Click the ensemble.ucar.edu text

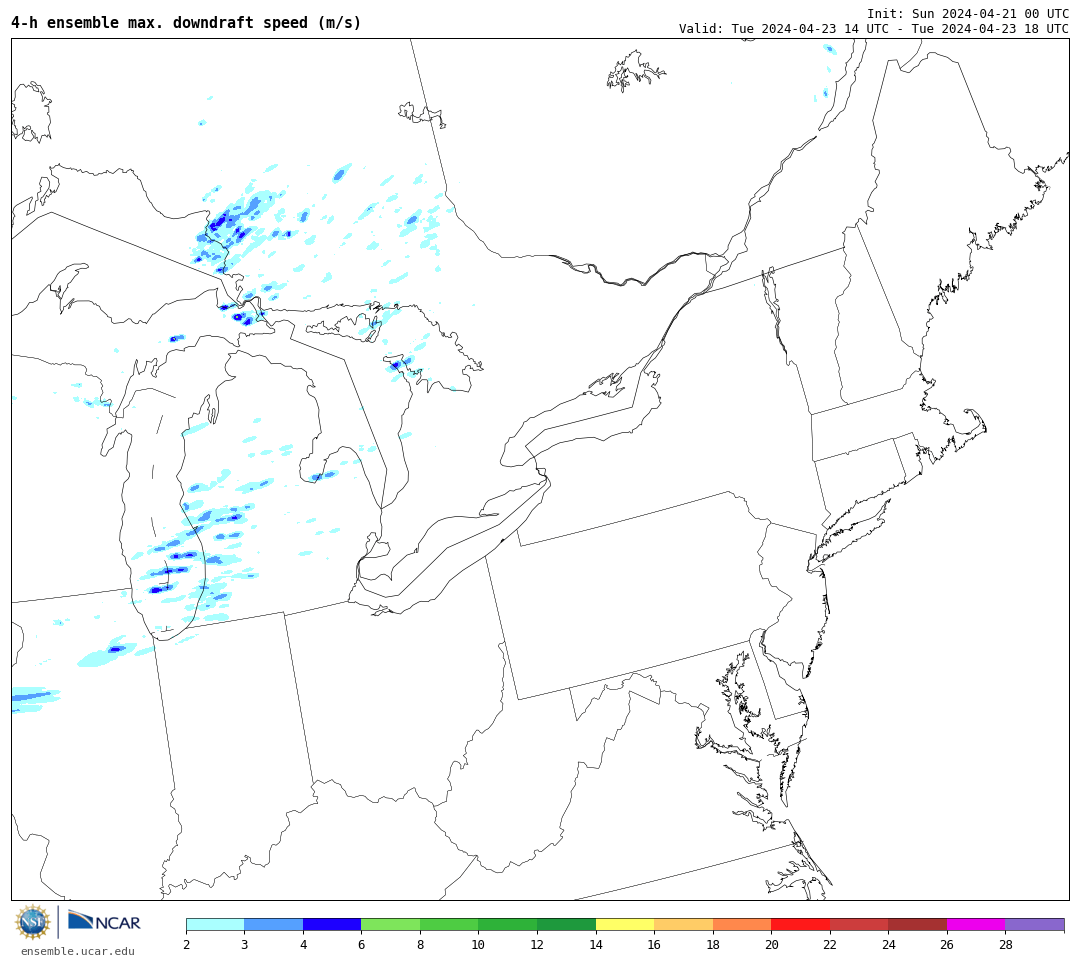[78, 951]
